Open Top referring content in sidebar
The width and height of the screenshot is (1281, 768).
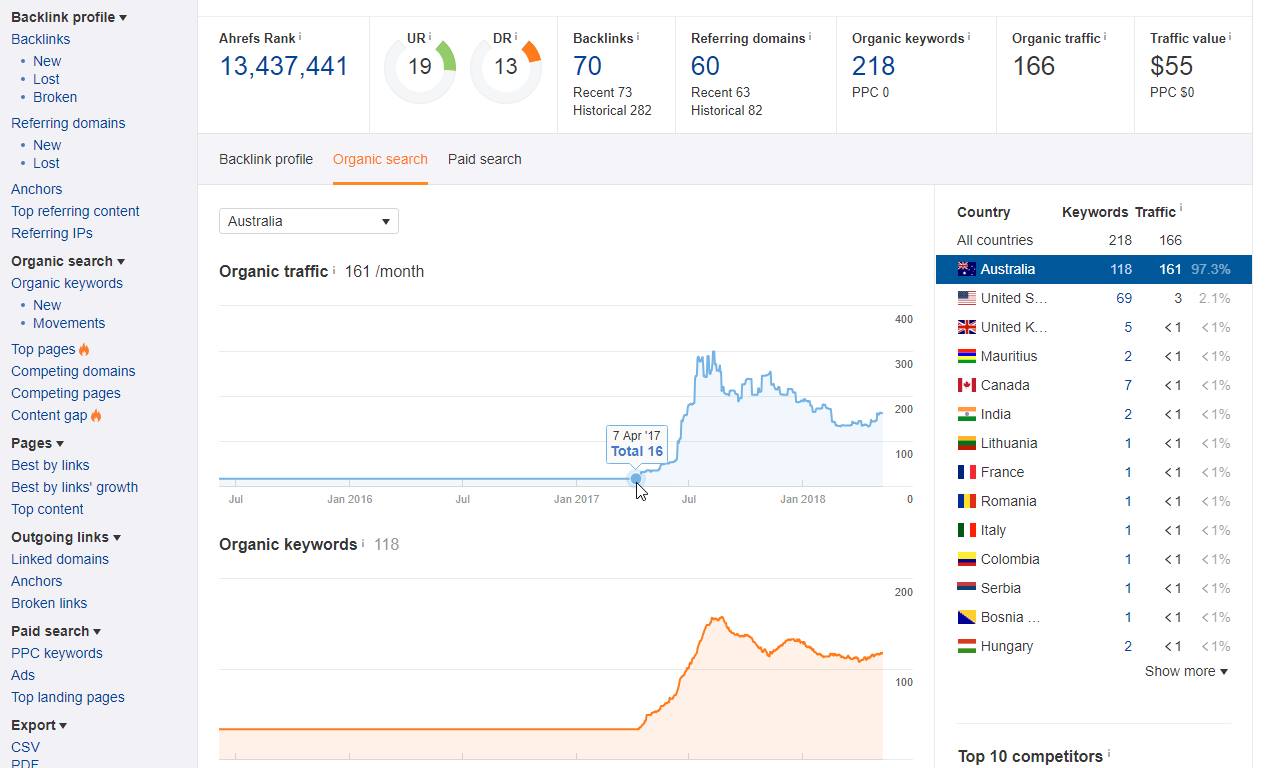[x=75, y=211]
